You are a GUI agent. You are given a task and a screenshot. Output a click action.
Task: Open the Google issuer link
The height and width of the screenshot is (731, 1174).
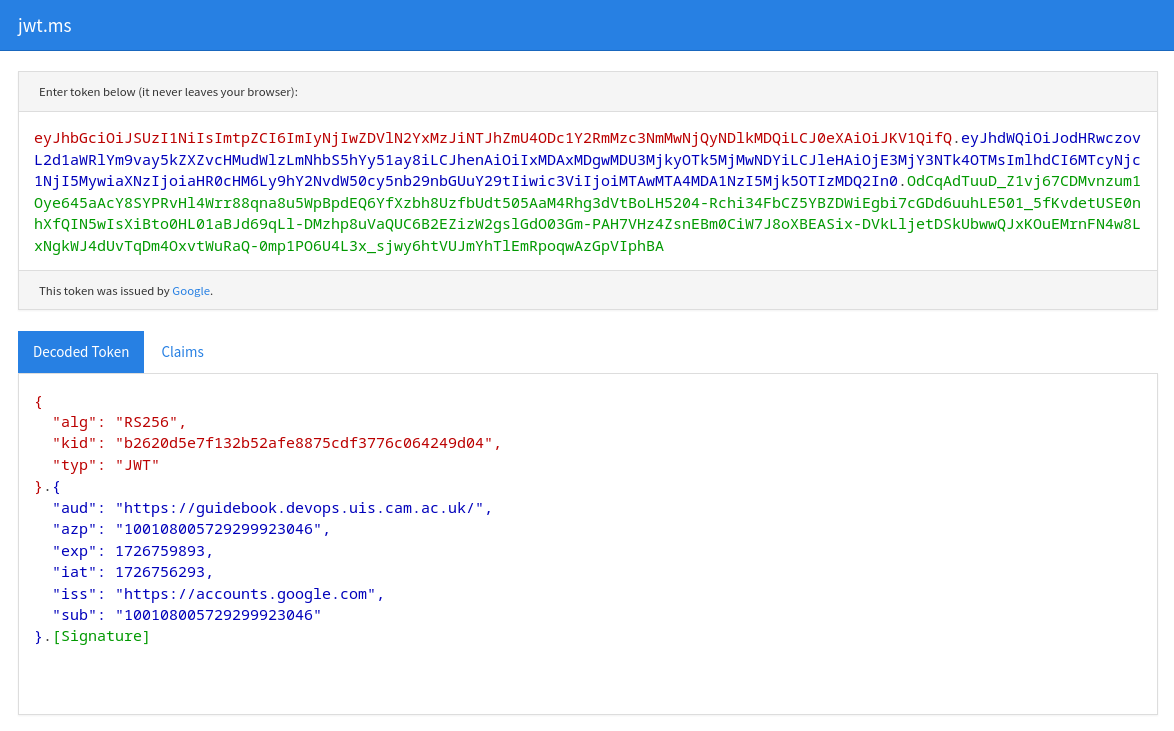pyautogui.click(x=191, y=291)
